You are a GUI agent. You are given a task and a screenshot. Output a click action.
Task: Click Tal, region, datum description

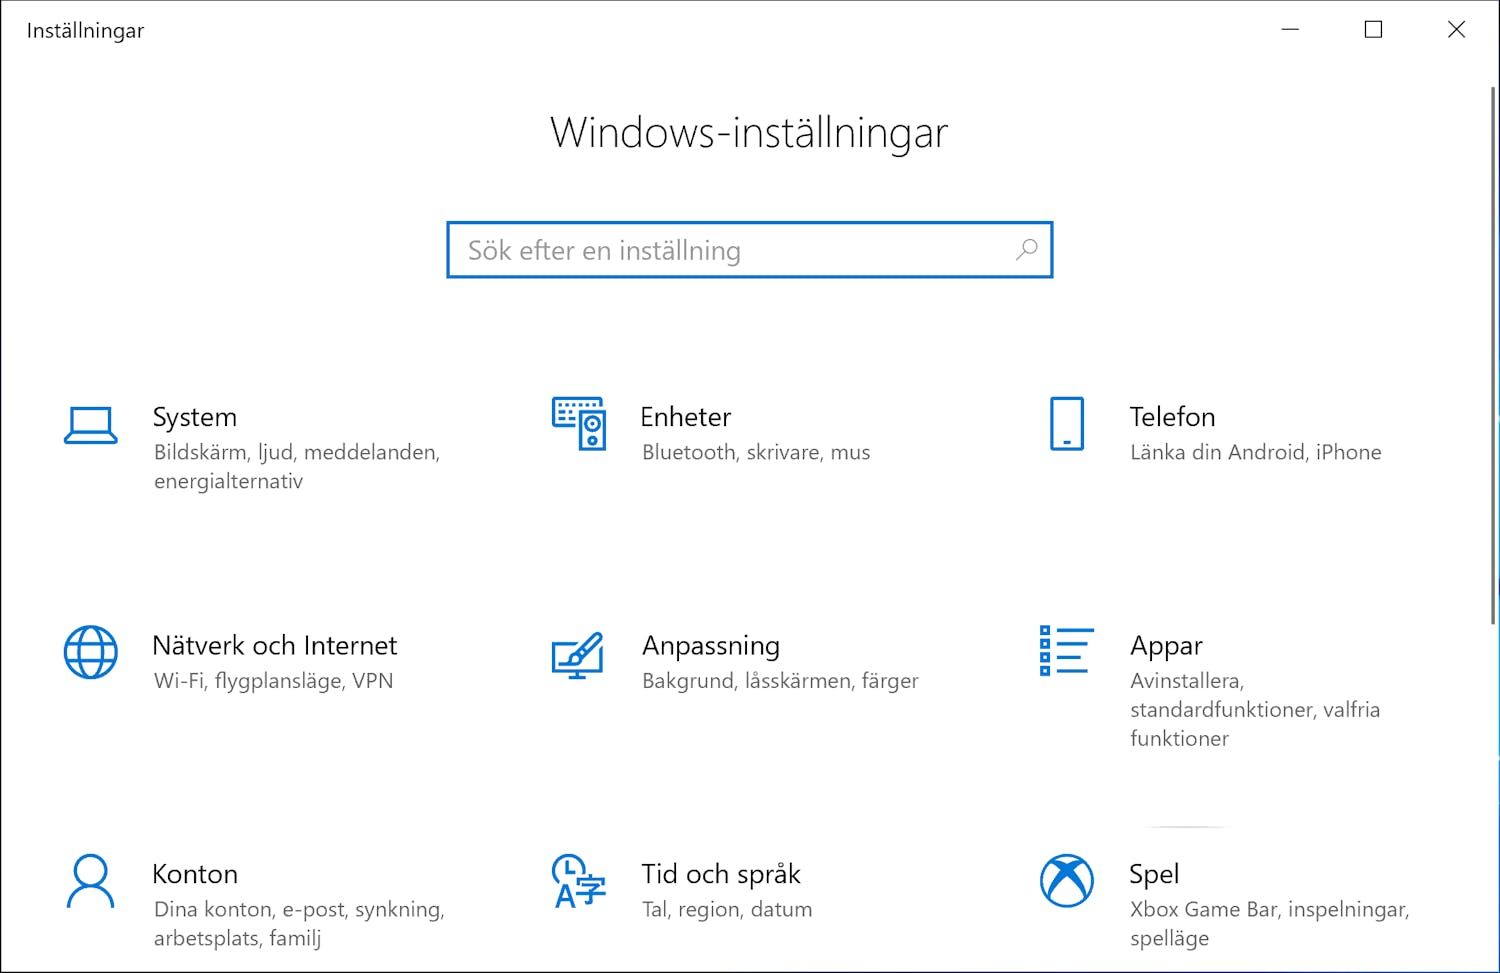pos(727,909)
